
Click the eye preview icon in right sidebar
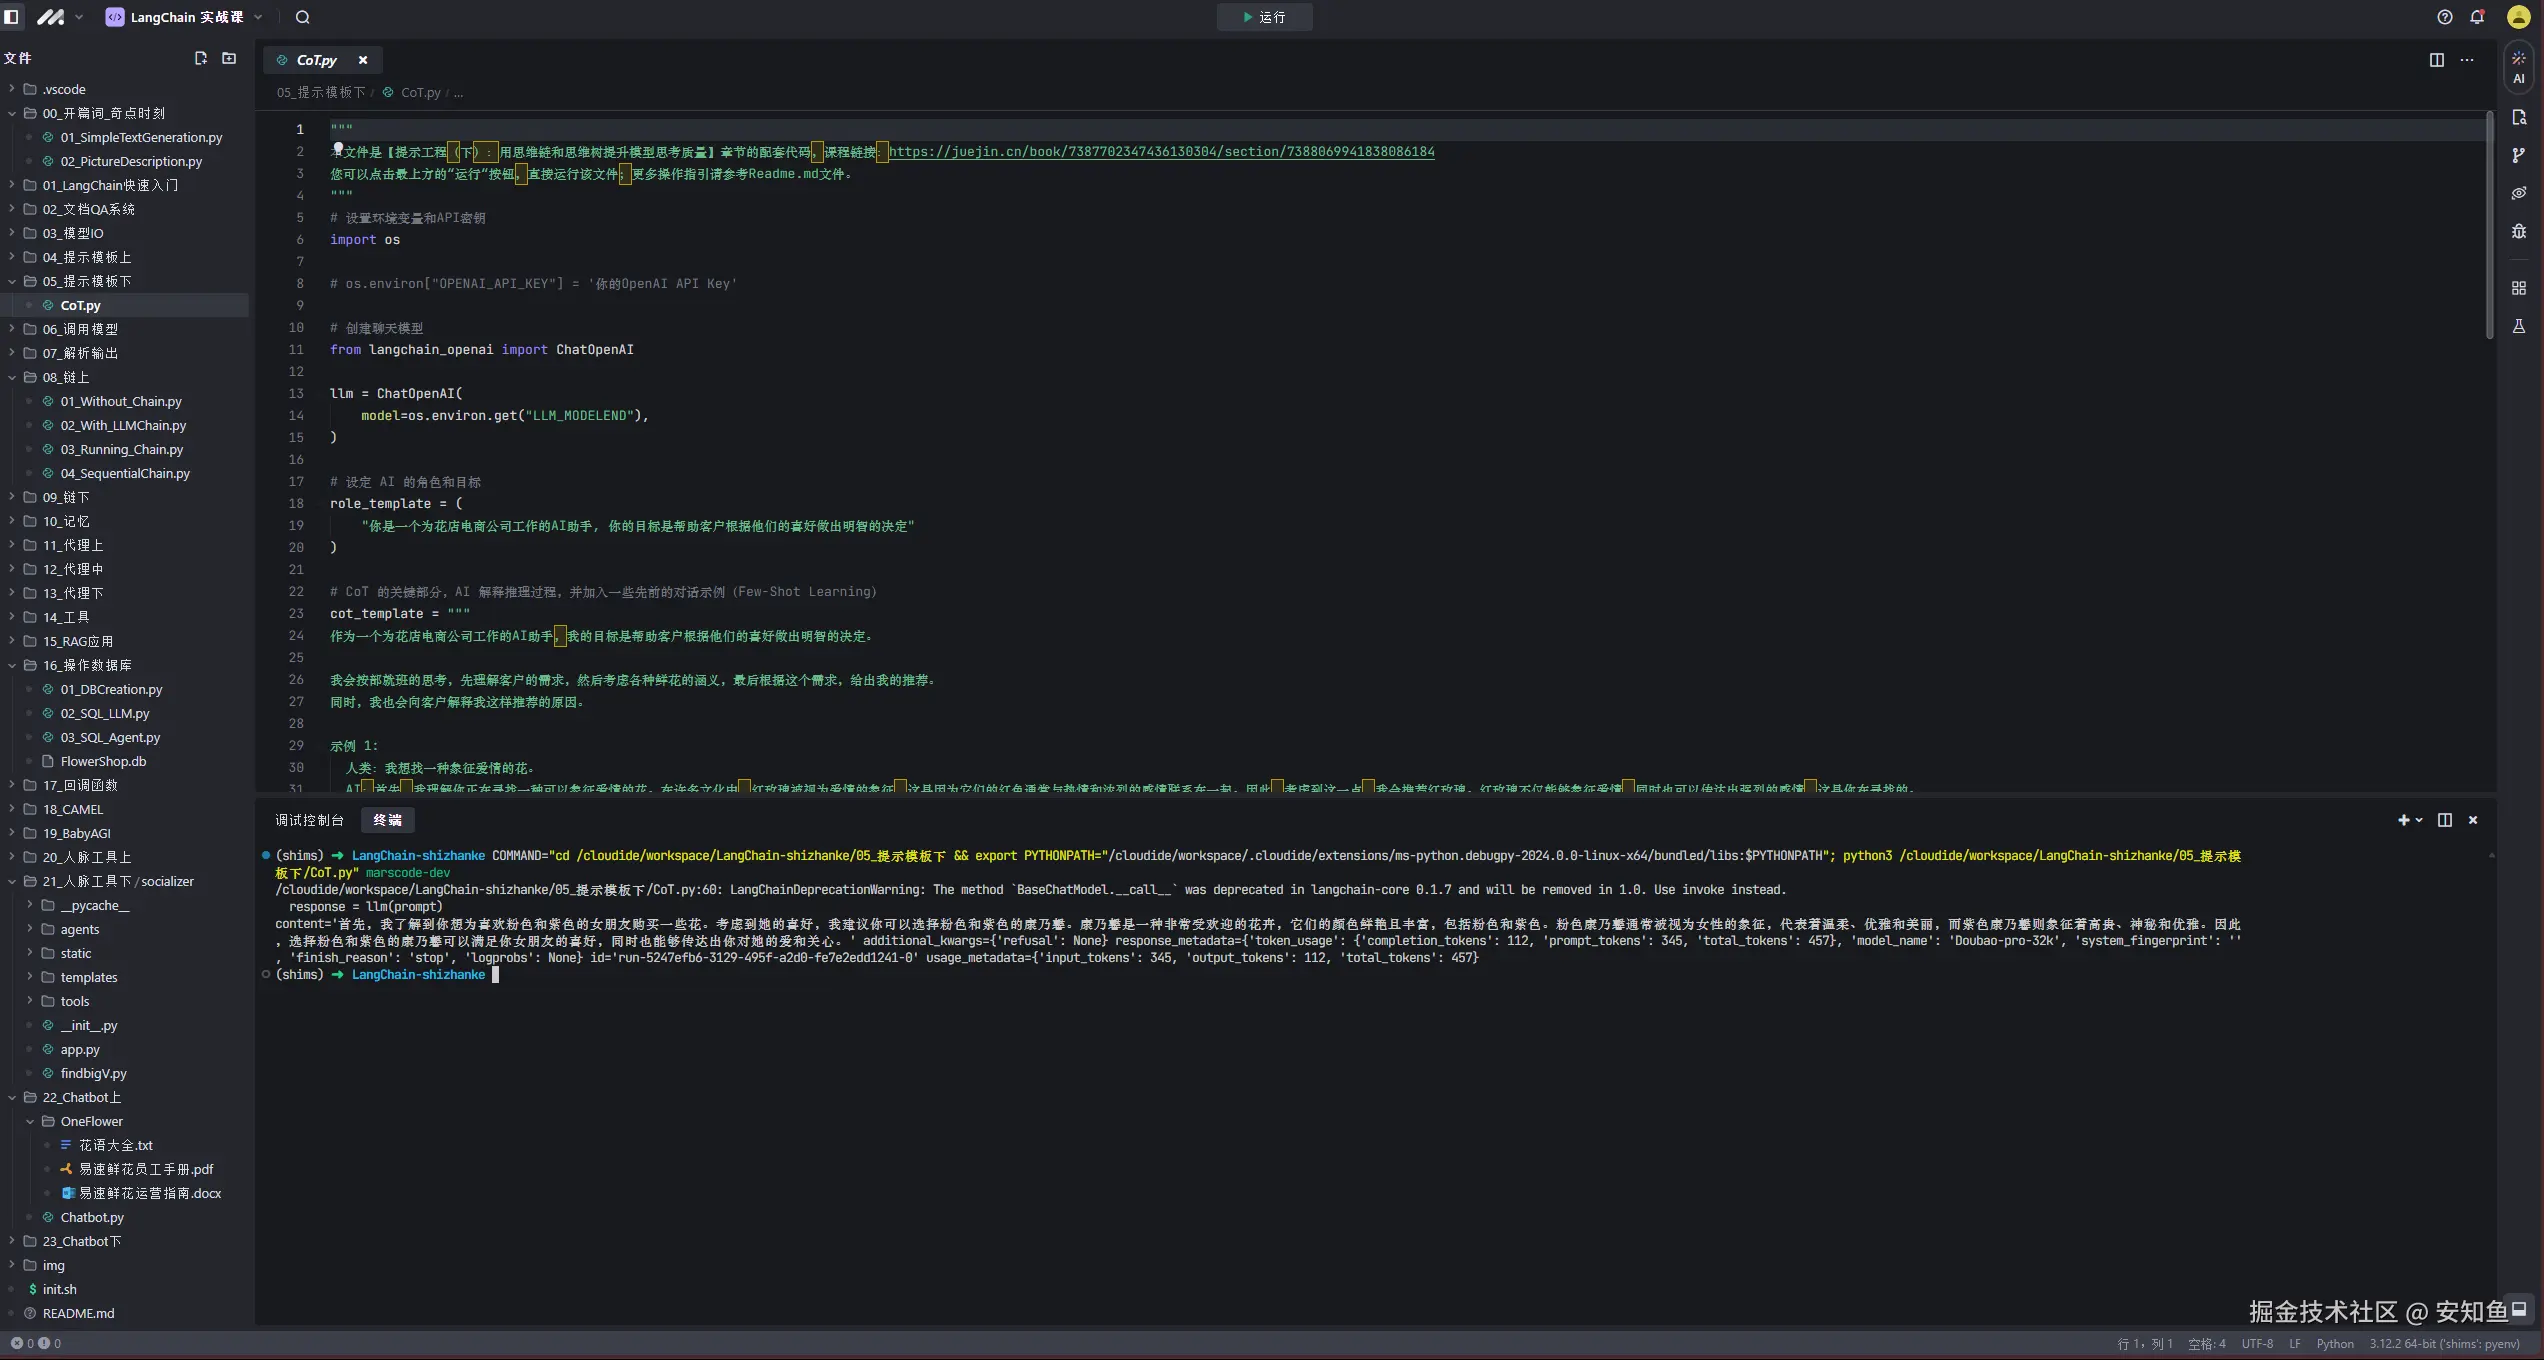click(x=2518, y=193)
